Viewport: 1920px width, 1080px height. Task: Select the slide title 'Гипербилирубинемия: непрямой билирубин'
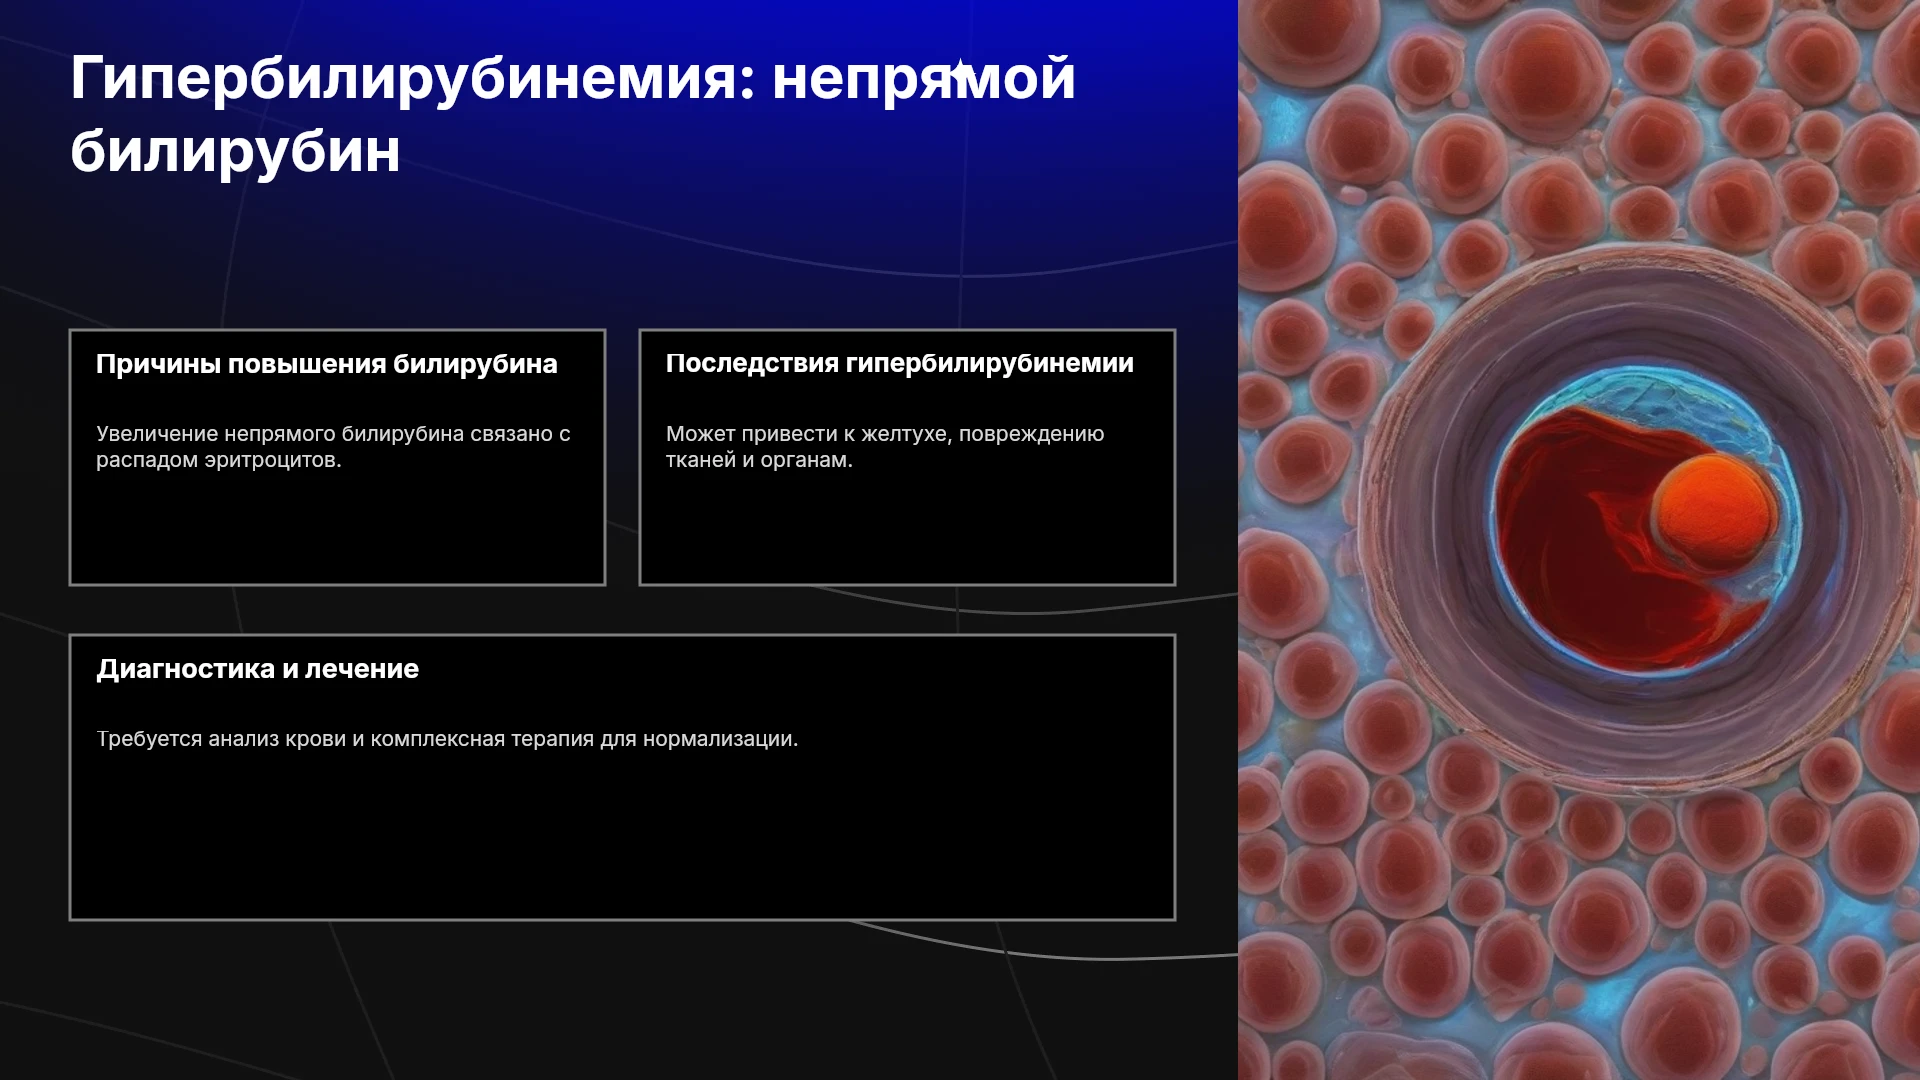coord(573,114)
